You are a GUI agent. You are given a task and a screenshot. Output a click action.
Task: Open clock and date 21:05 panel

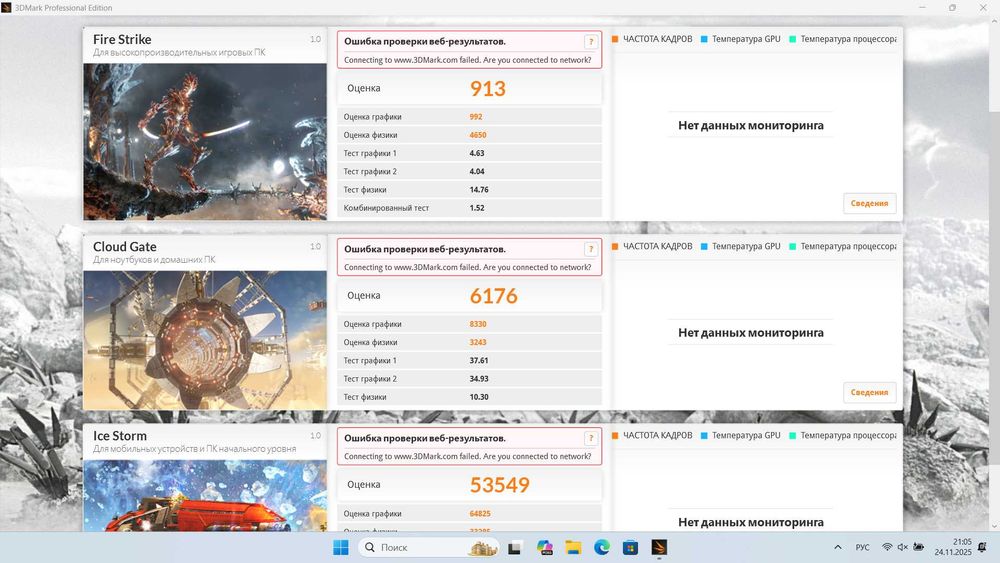(953, 547)
